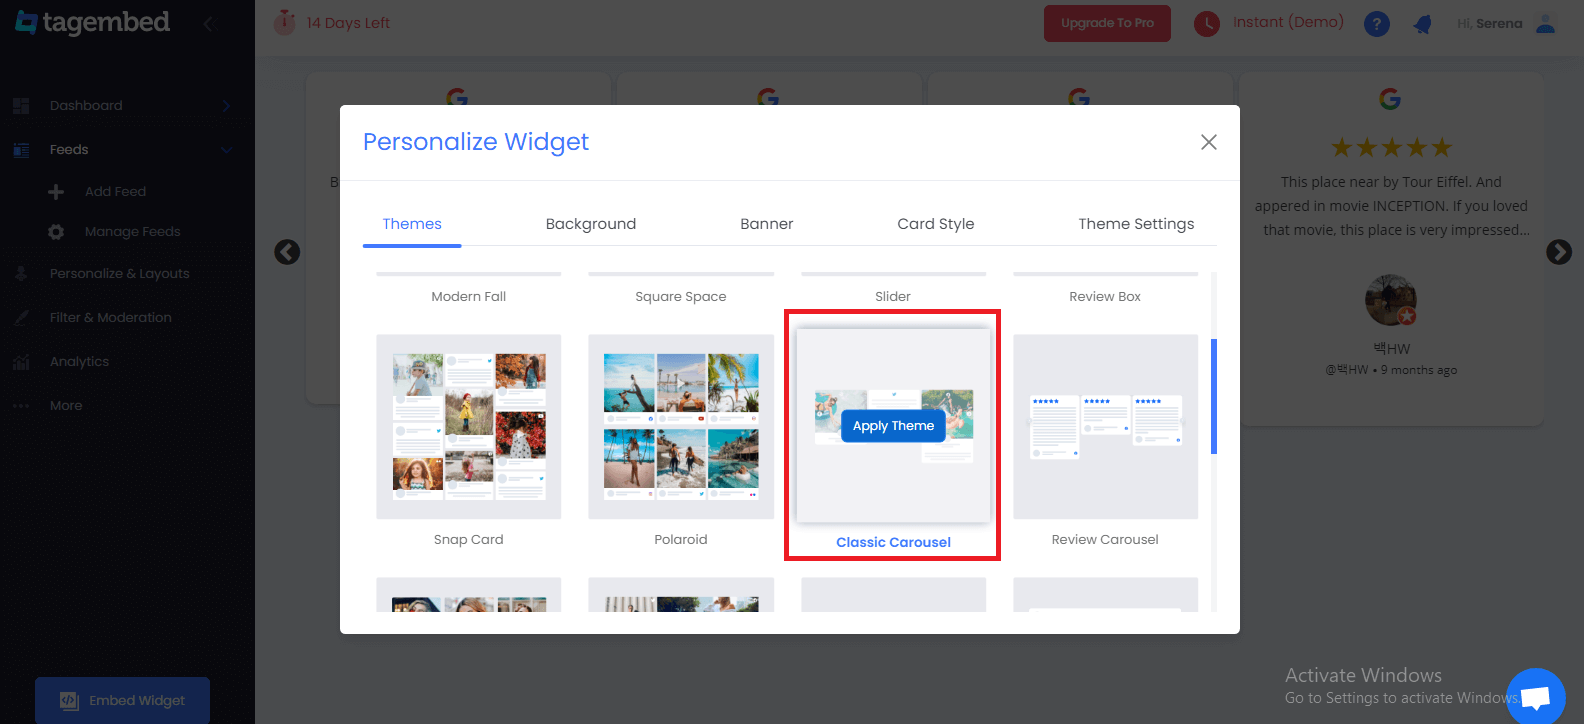The image size is (1584, 724).
Task: Click the "9 months ago" review timestamp
Action: (x=1419, y=370)
